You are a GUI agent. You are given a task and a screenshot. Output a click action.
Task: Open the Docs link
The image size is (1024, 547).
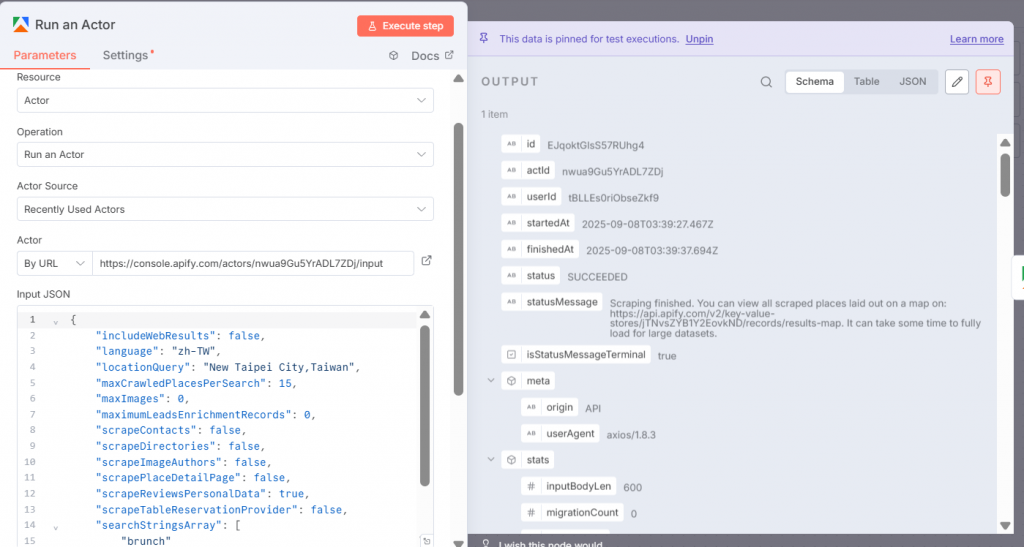[425, 56]
